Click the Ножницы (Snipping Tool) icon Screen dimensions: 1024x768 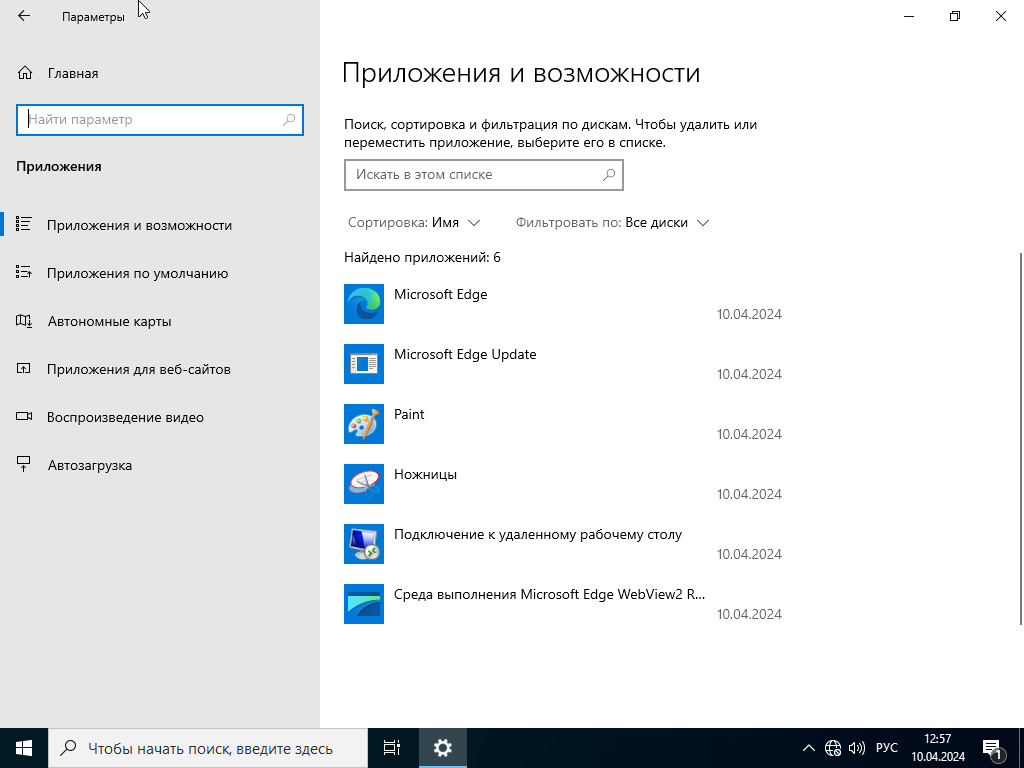[x=364, y=484]
